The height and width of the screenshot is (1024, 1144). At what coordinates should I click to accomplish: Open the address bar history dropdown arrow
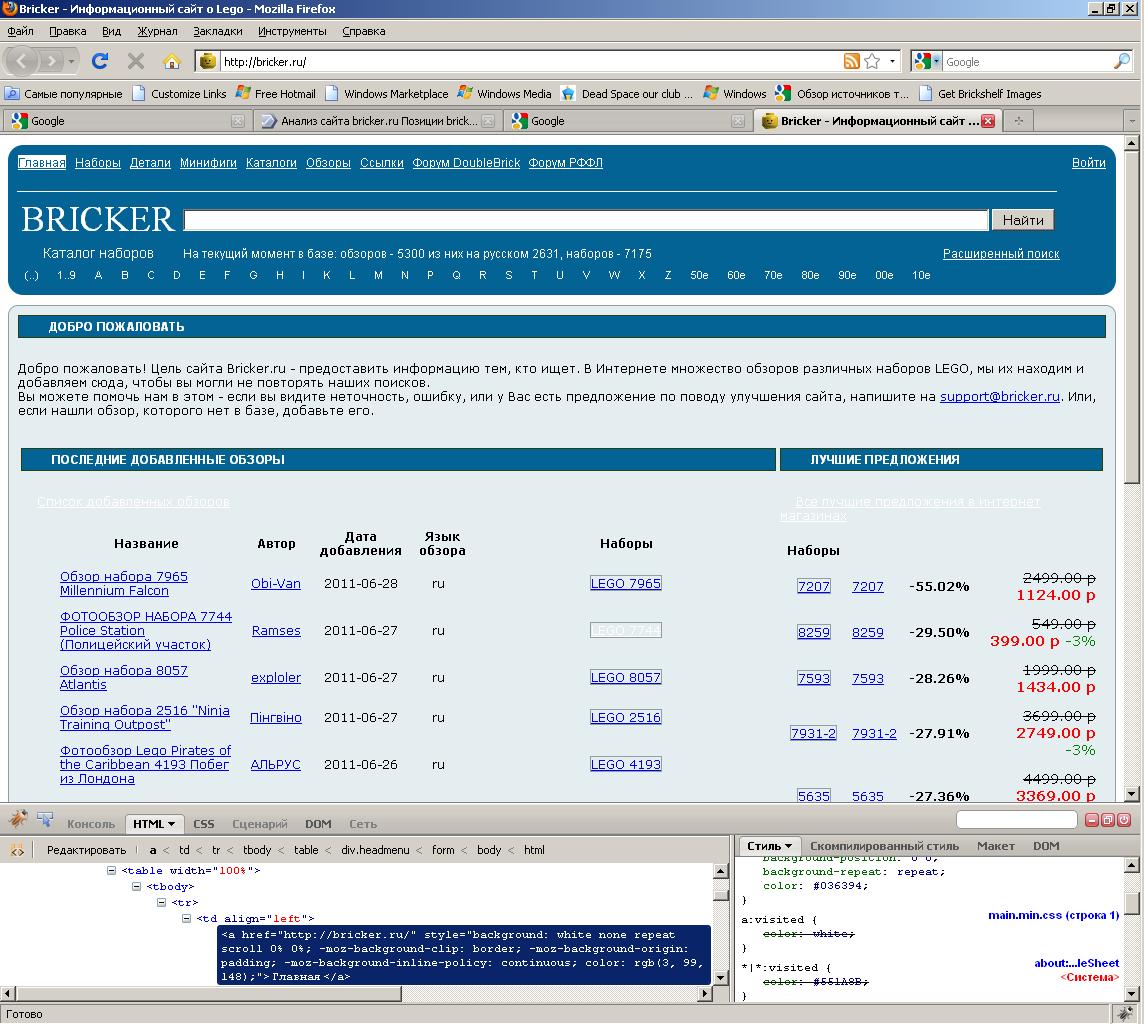(892, 61)
